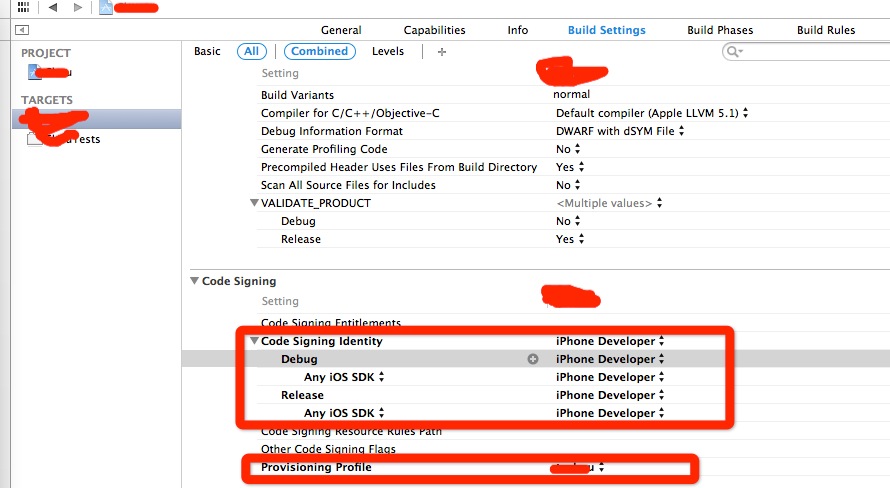Collapse the Code Signing section

coord(195,280)
